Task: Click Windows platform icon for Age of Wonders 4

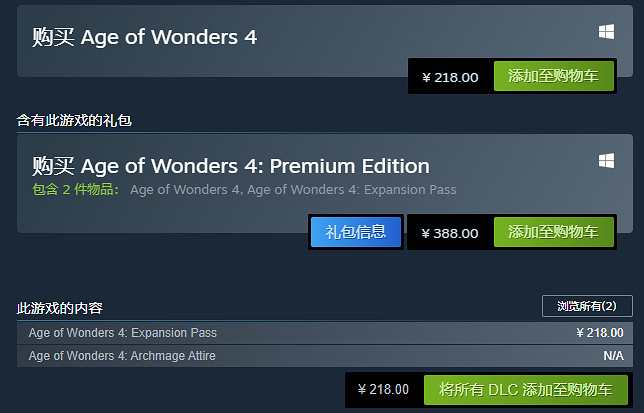Action: [606, 32]
